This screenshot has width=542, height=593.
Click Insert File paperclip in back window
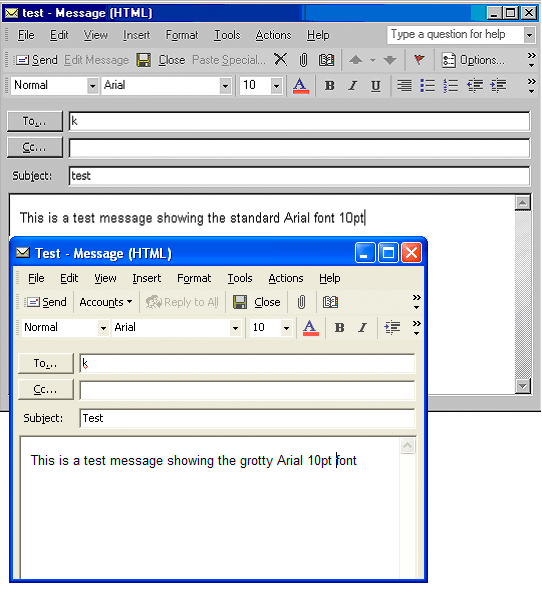pyautogui.click(x=303, y=60)
